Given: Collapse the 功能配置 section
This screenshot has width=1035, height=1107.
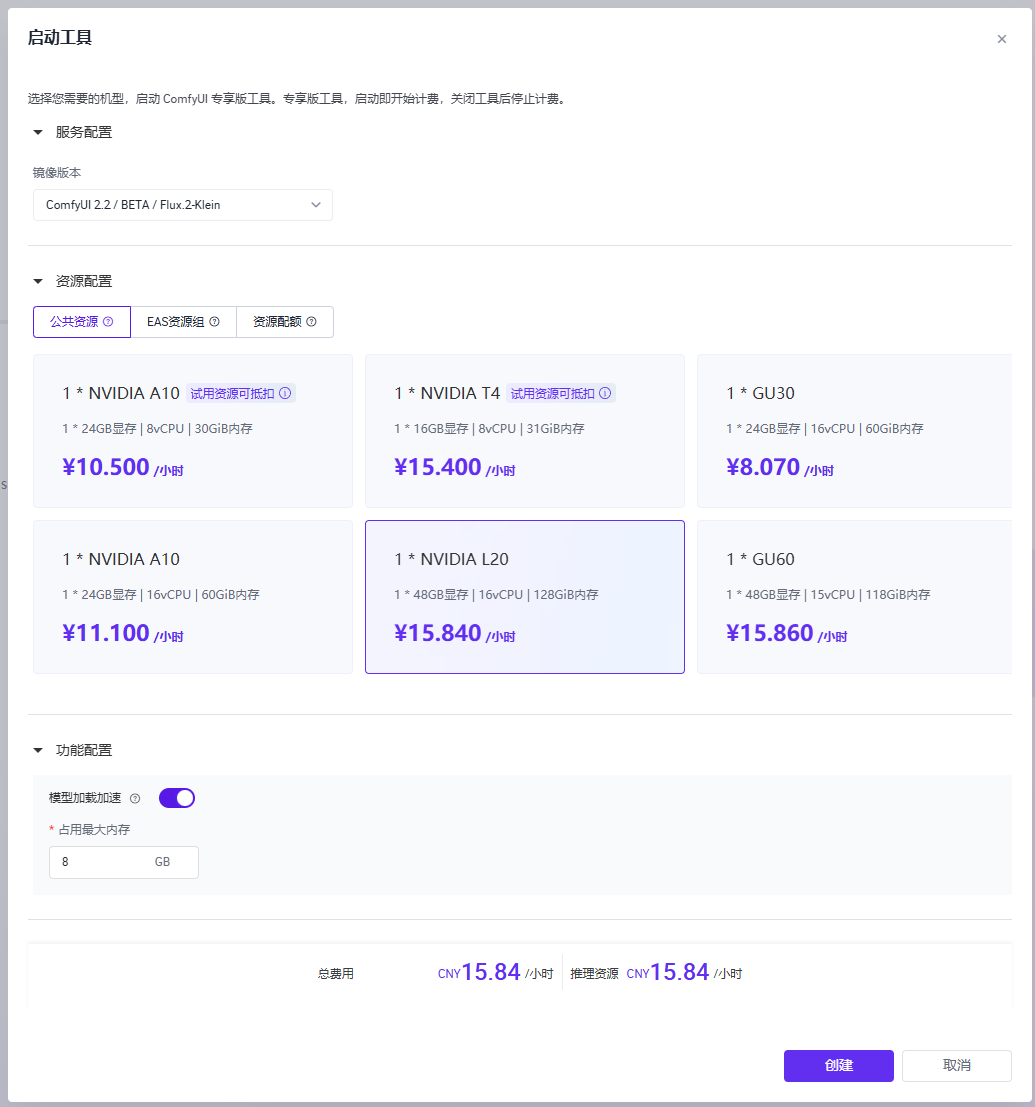Looking at the screenshot, I should [x=38, y=750].
